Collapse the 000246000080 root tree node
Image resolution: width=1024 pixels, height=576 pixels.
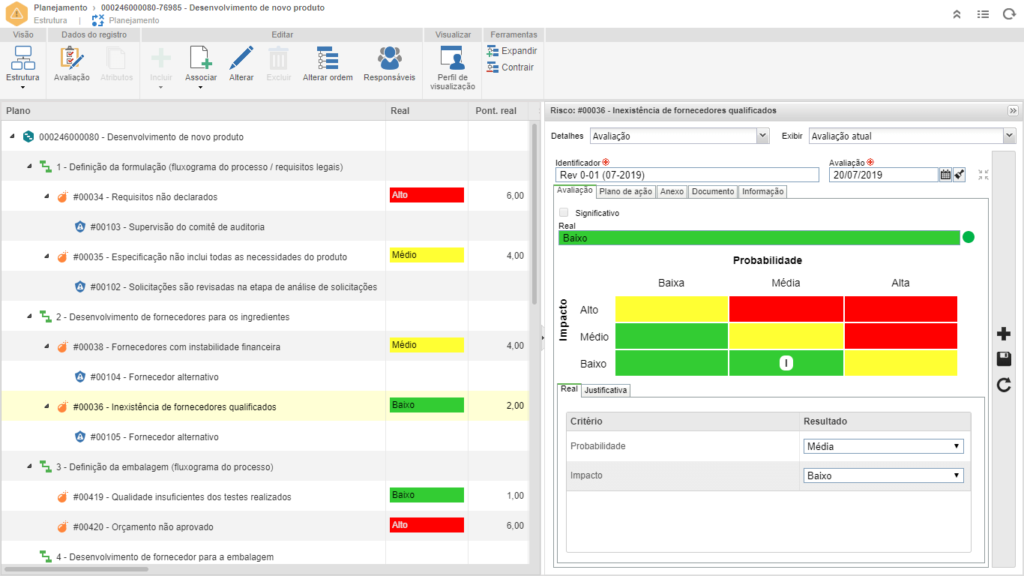(13, 137)
